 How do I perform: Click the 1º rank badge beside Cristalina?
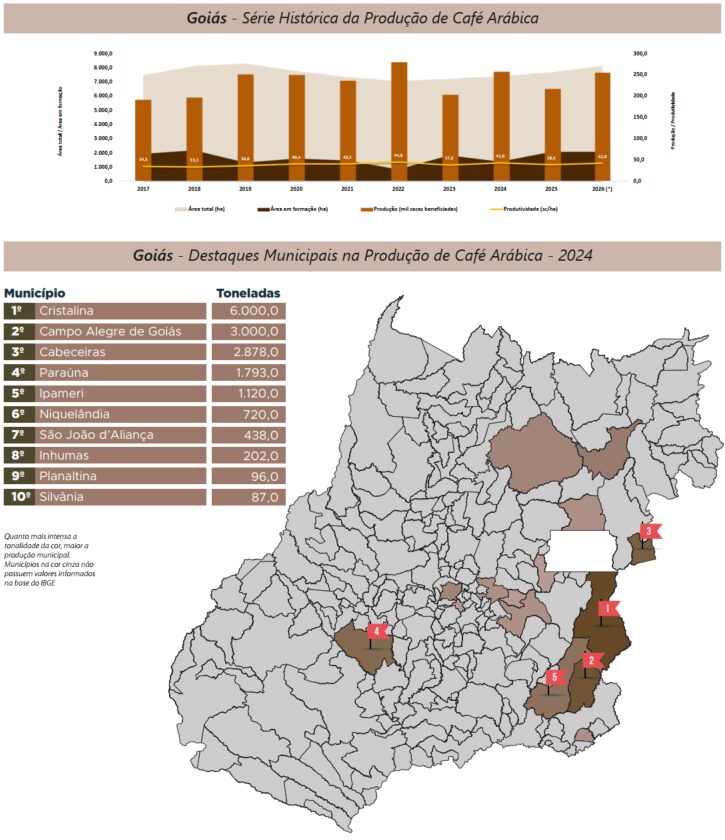(x=18, y=311)
